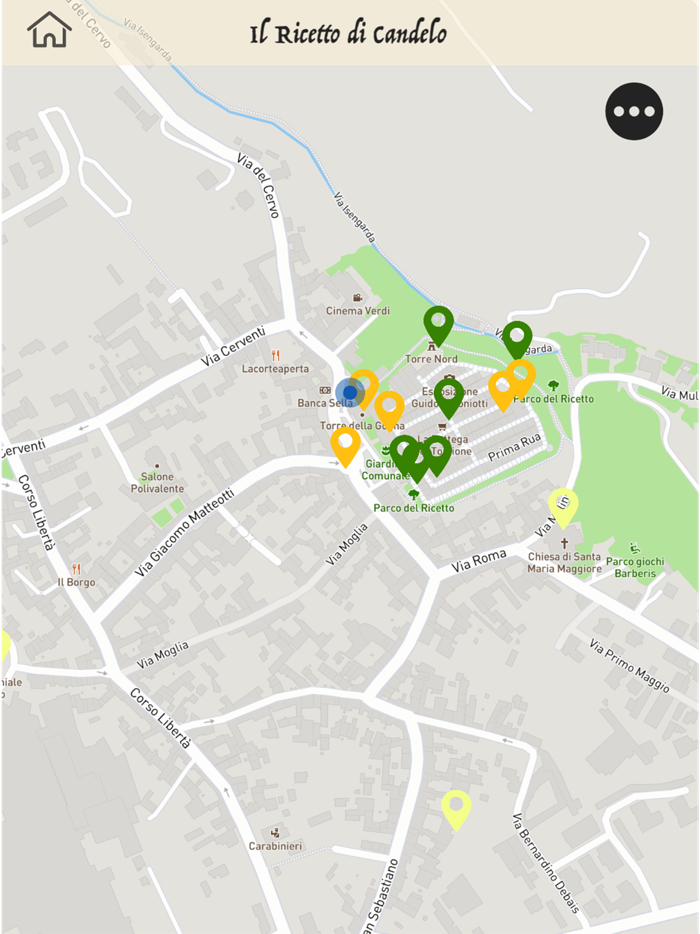Screen dimensions: 700x934
Task: Select the Lacorteaperta restaurant icon
Action: point(275,356)
